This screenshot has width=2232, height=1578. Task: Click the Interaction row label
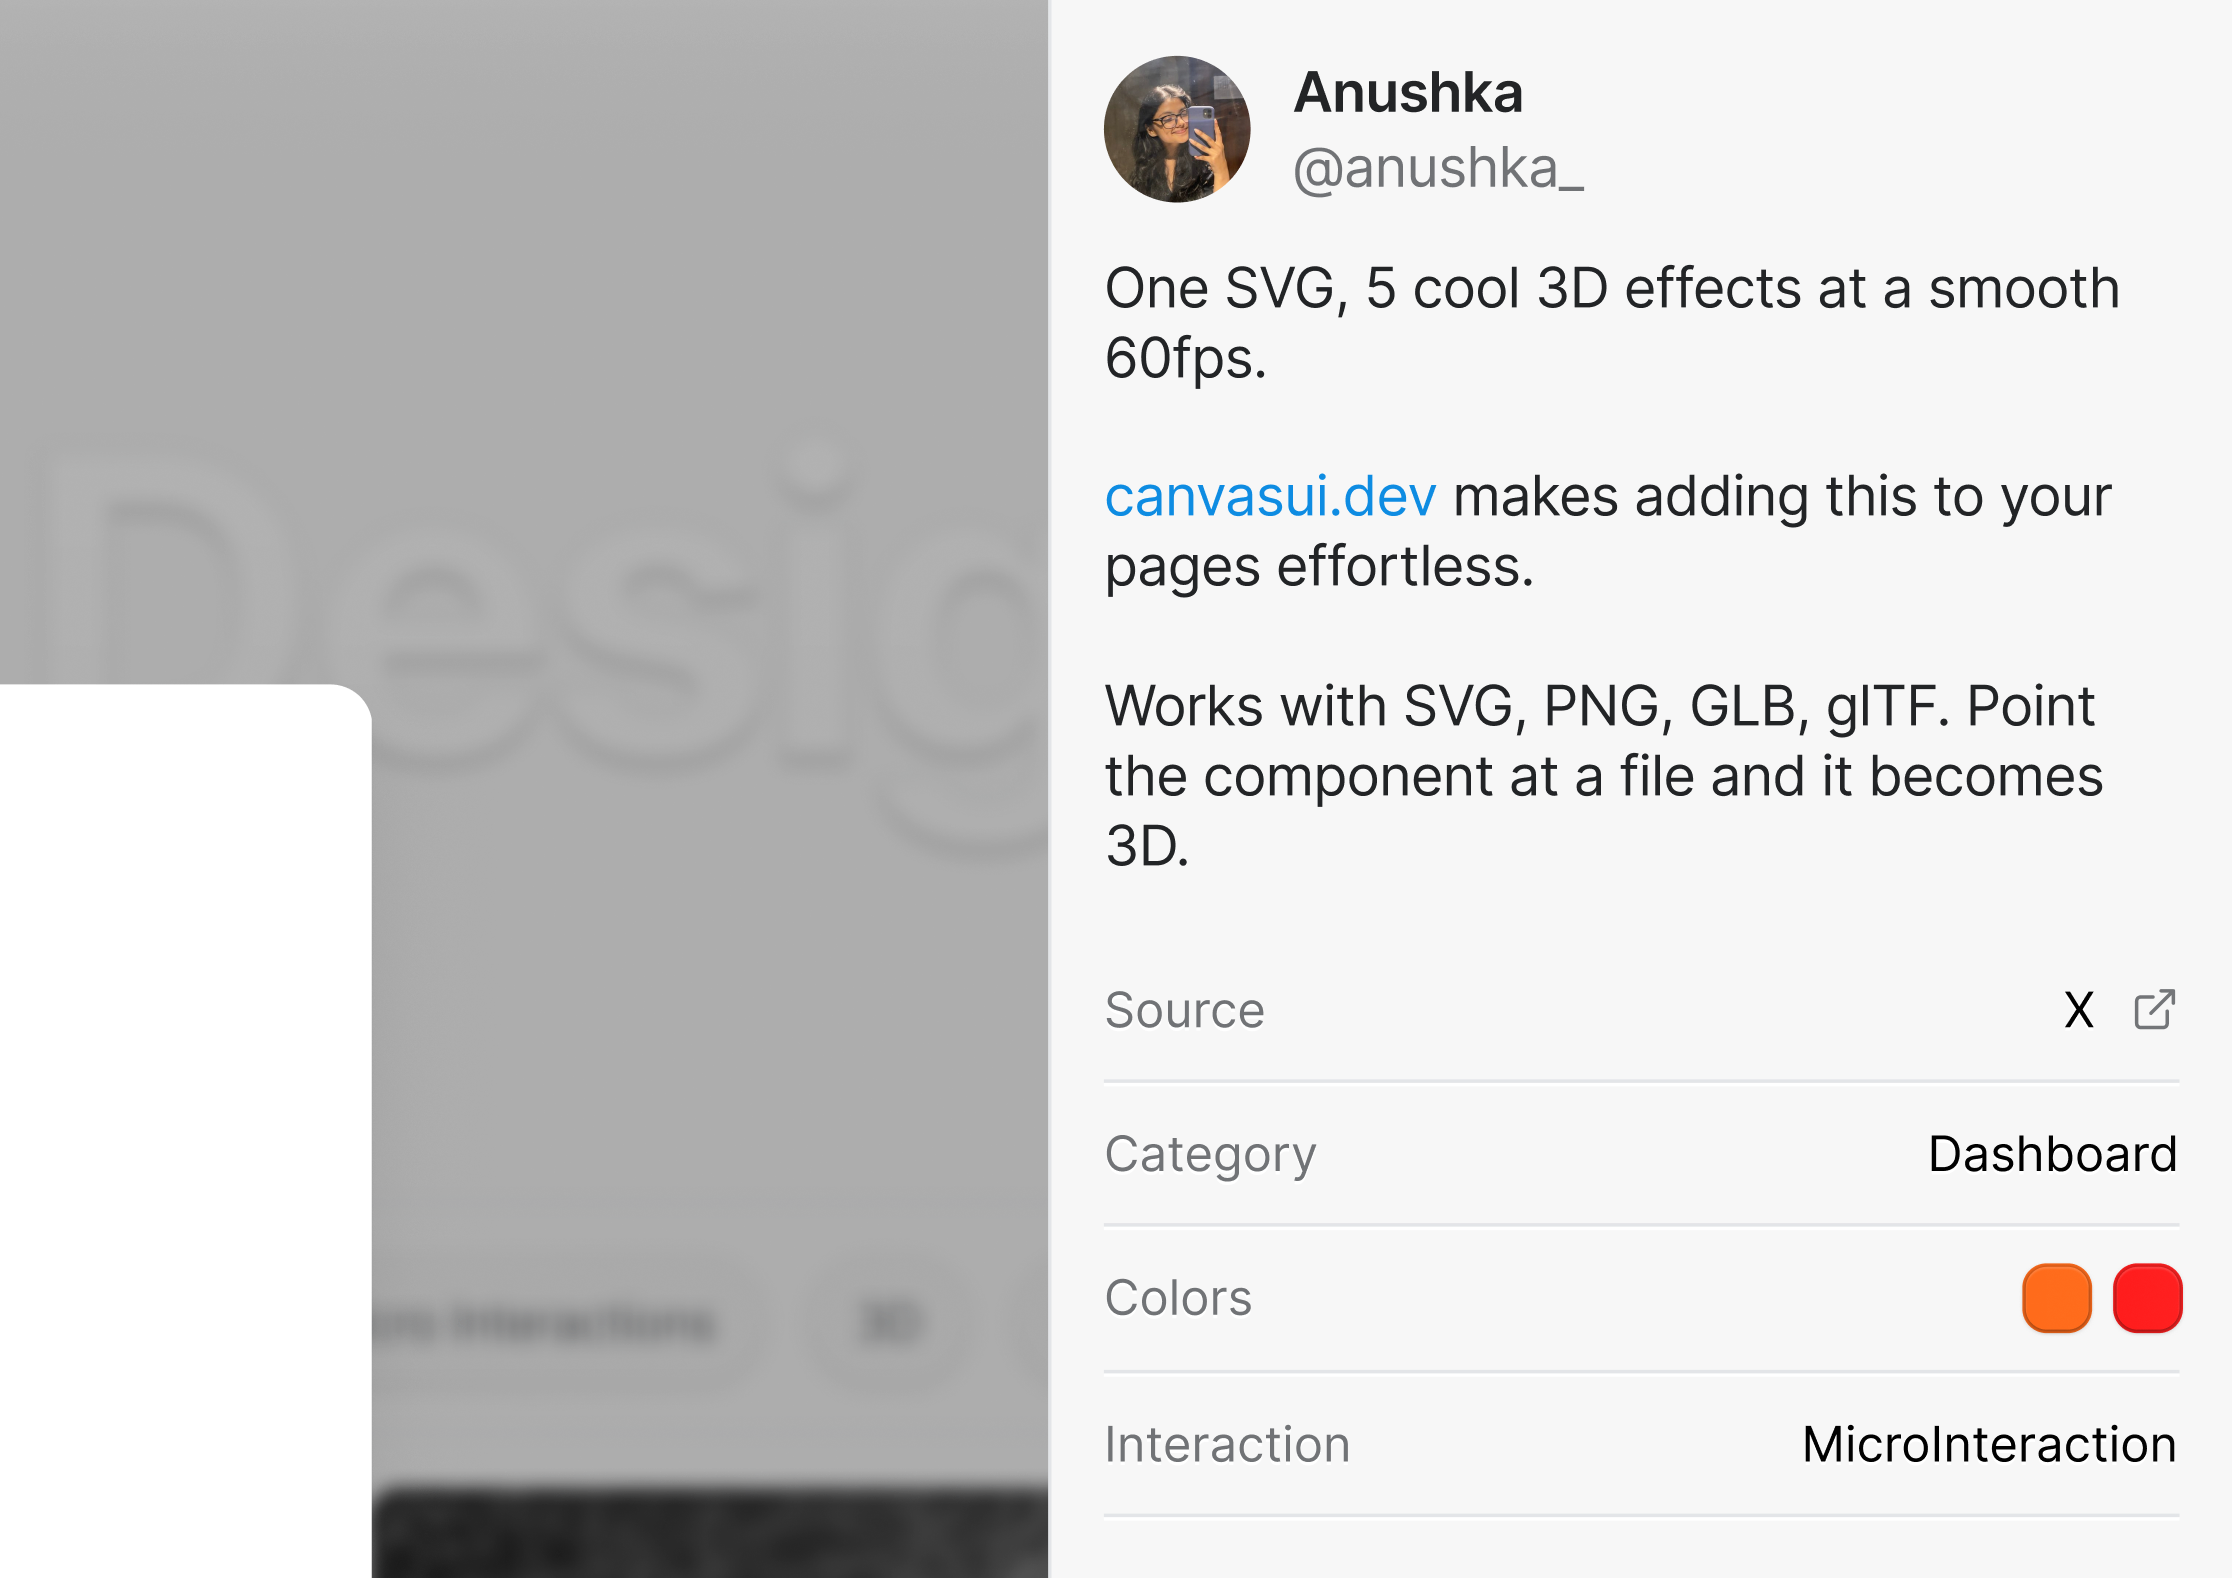tap(1227, 1444)
